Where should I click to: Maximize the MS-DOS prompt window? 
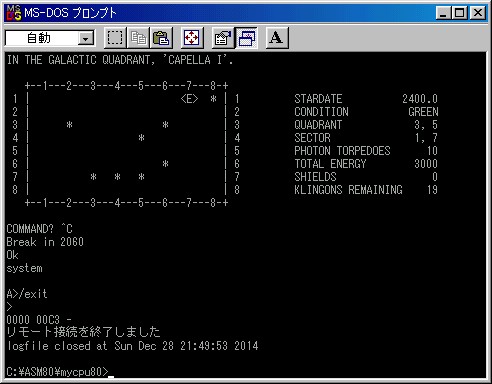[x=460, y=13]
